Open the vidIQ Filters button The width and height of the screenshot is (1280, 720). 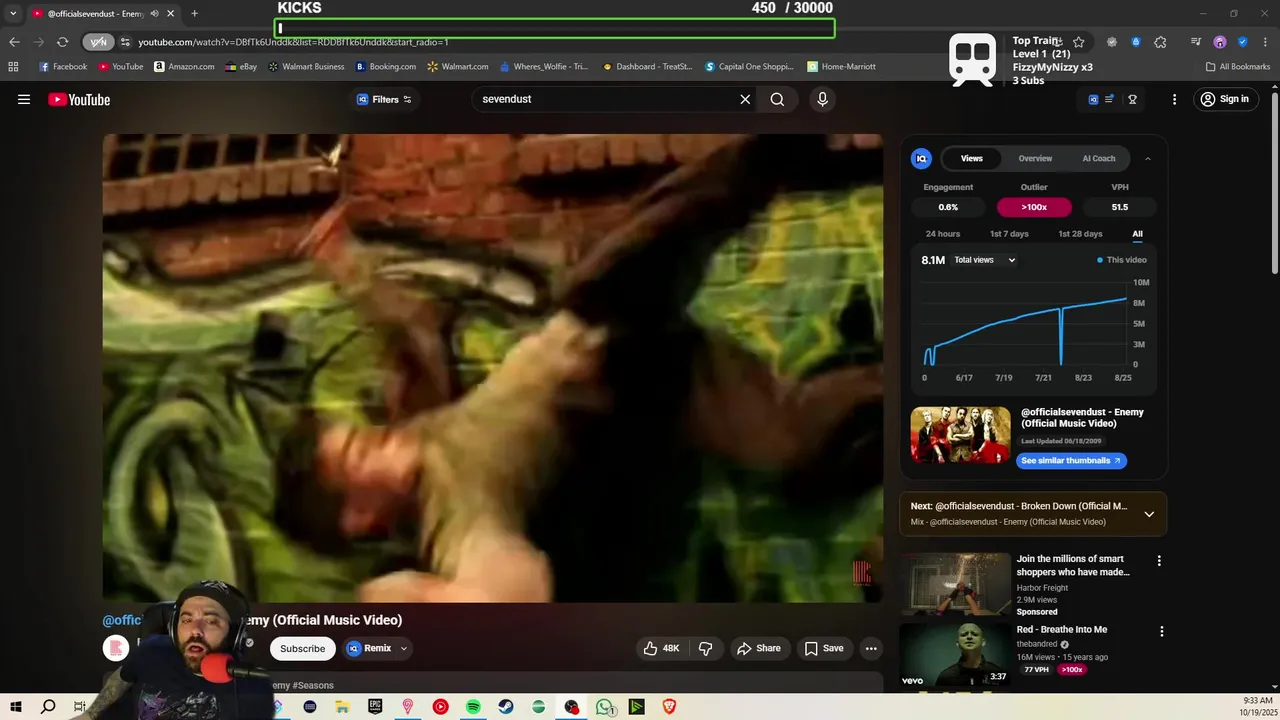pyautogui.click(x=385, y=99)
